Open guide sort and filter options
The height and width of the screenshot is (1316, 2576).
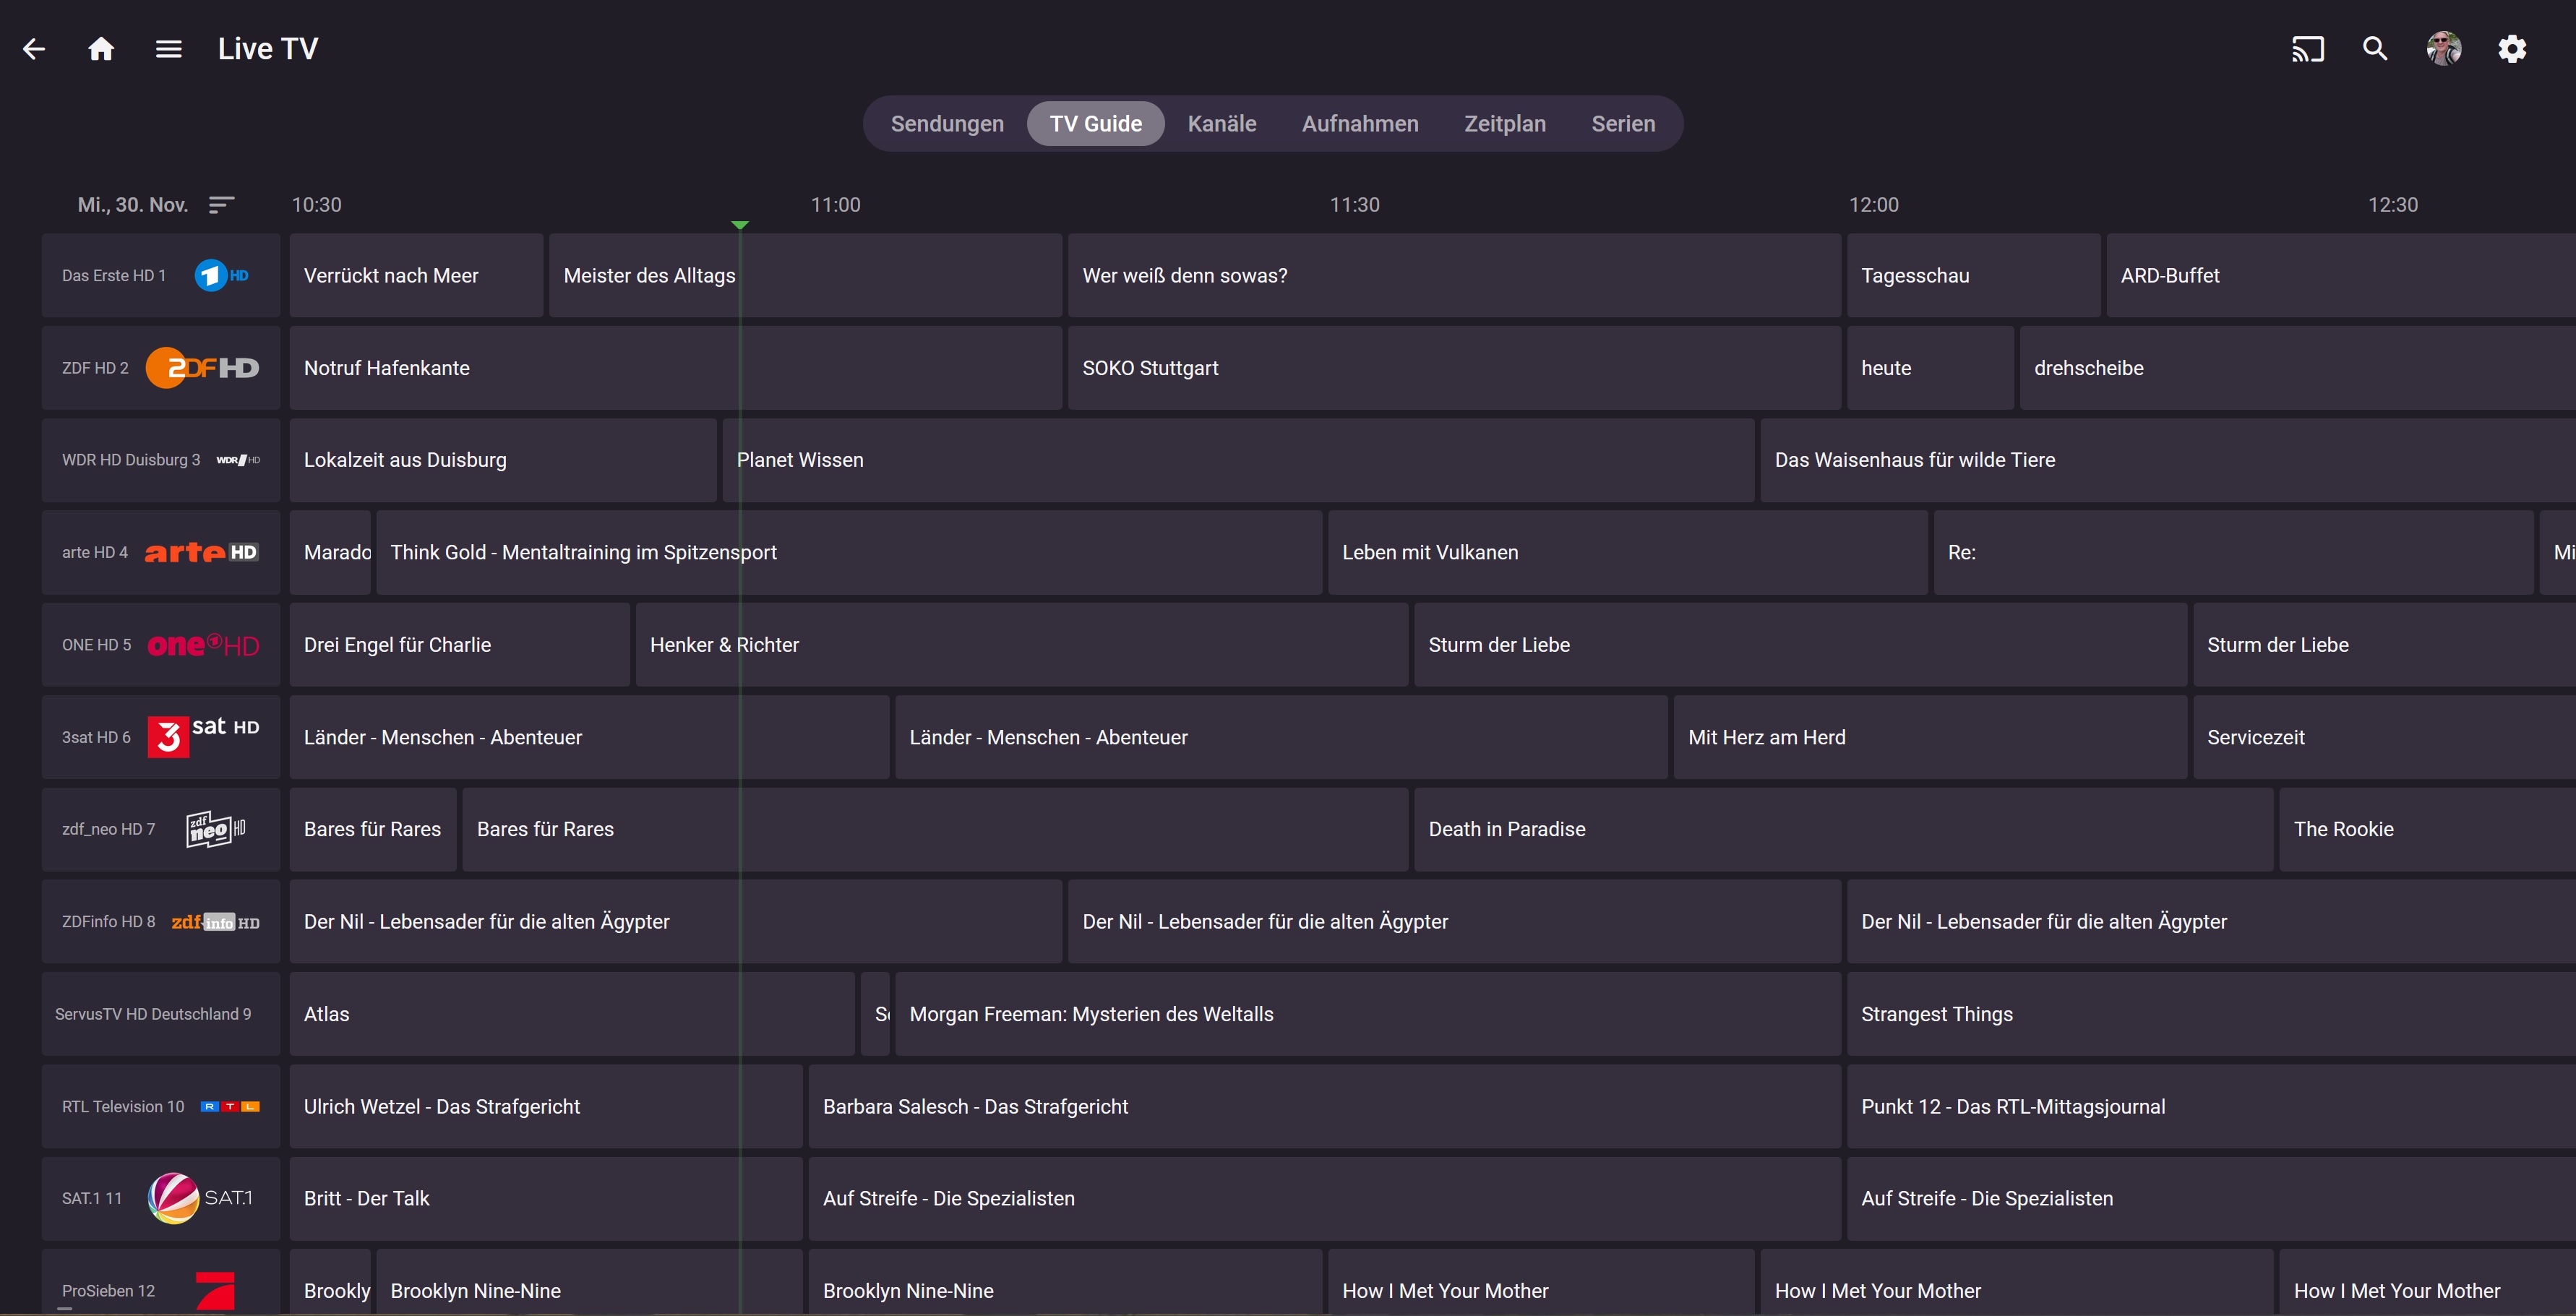[x=221, y=205]
